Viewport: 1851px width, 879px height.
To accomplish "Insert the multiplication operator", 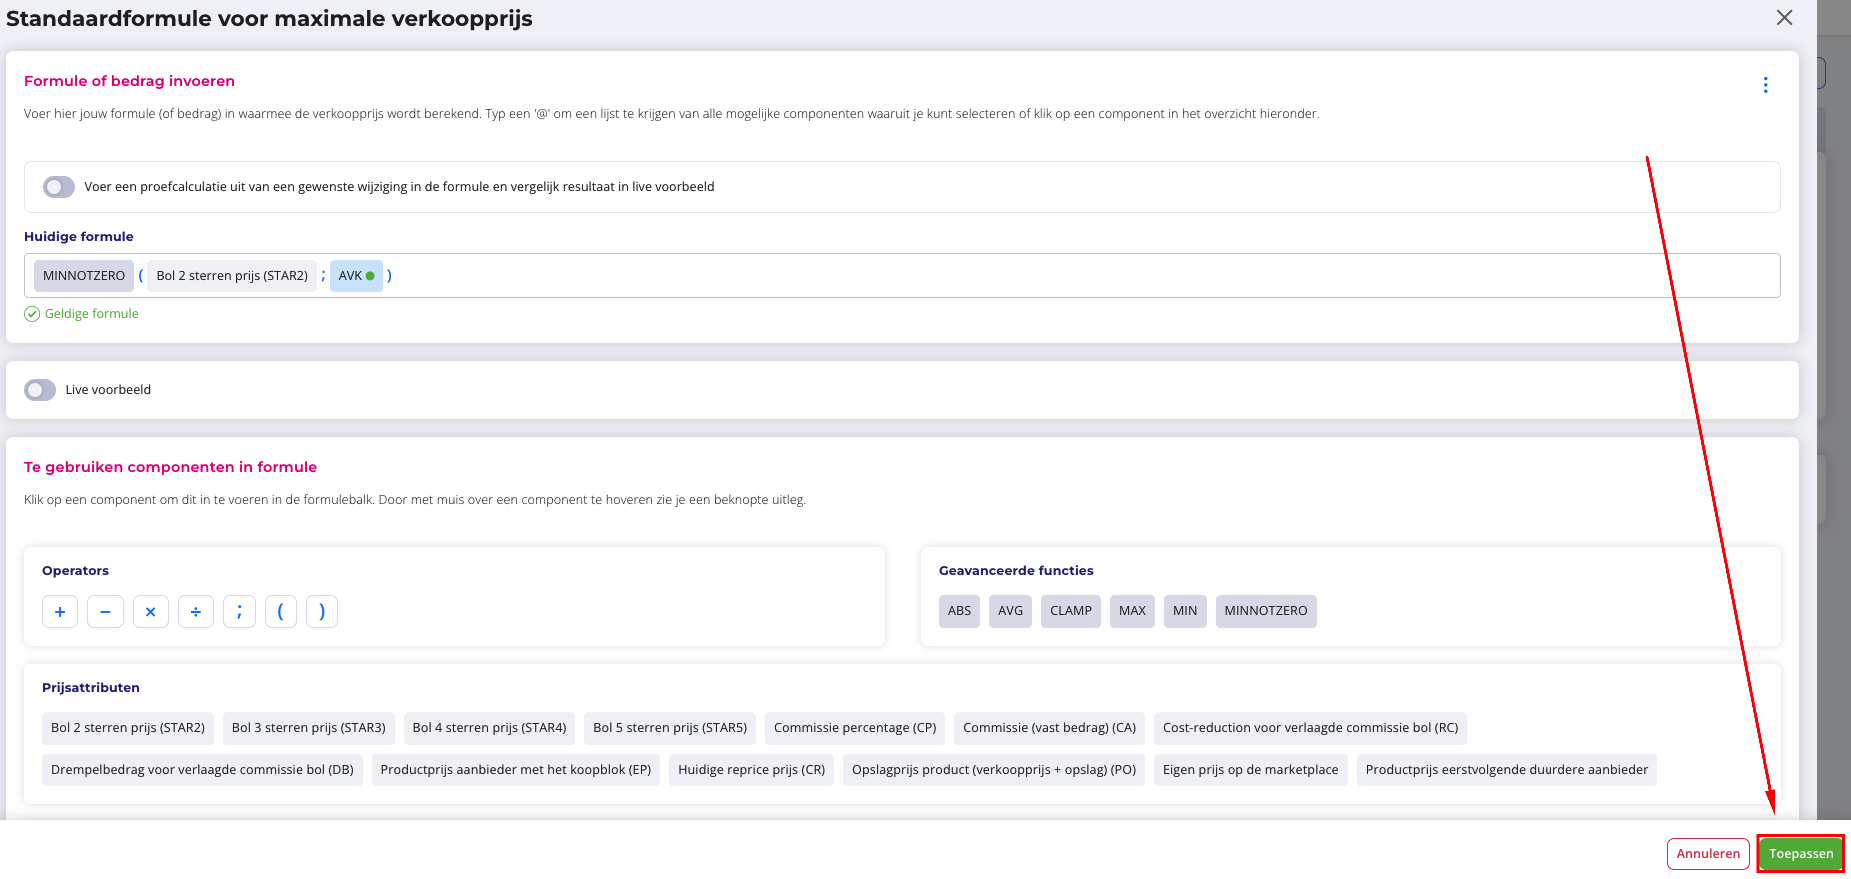I will click(150, 611).
